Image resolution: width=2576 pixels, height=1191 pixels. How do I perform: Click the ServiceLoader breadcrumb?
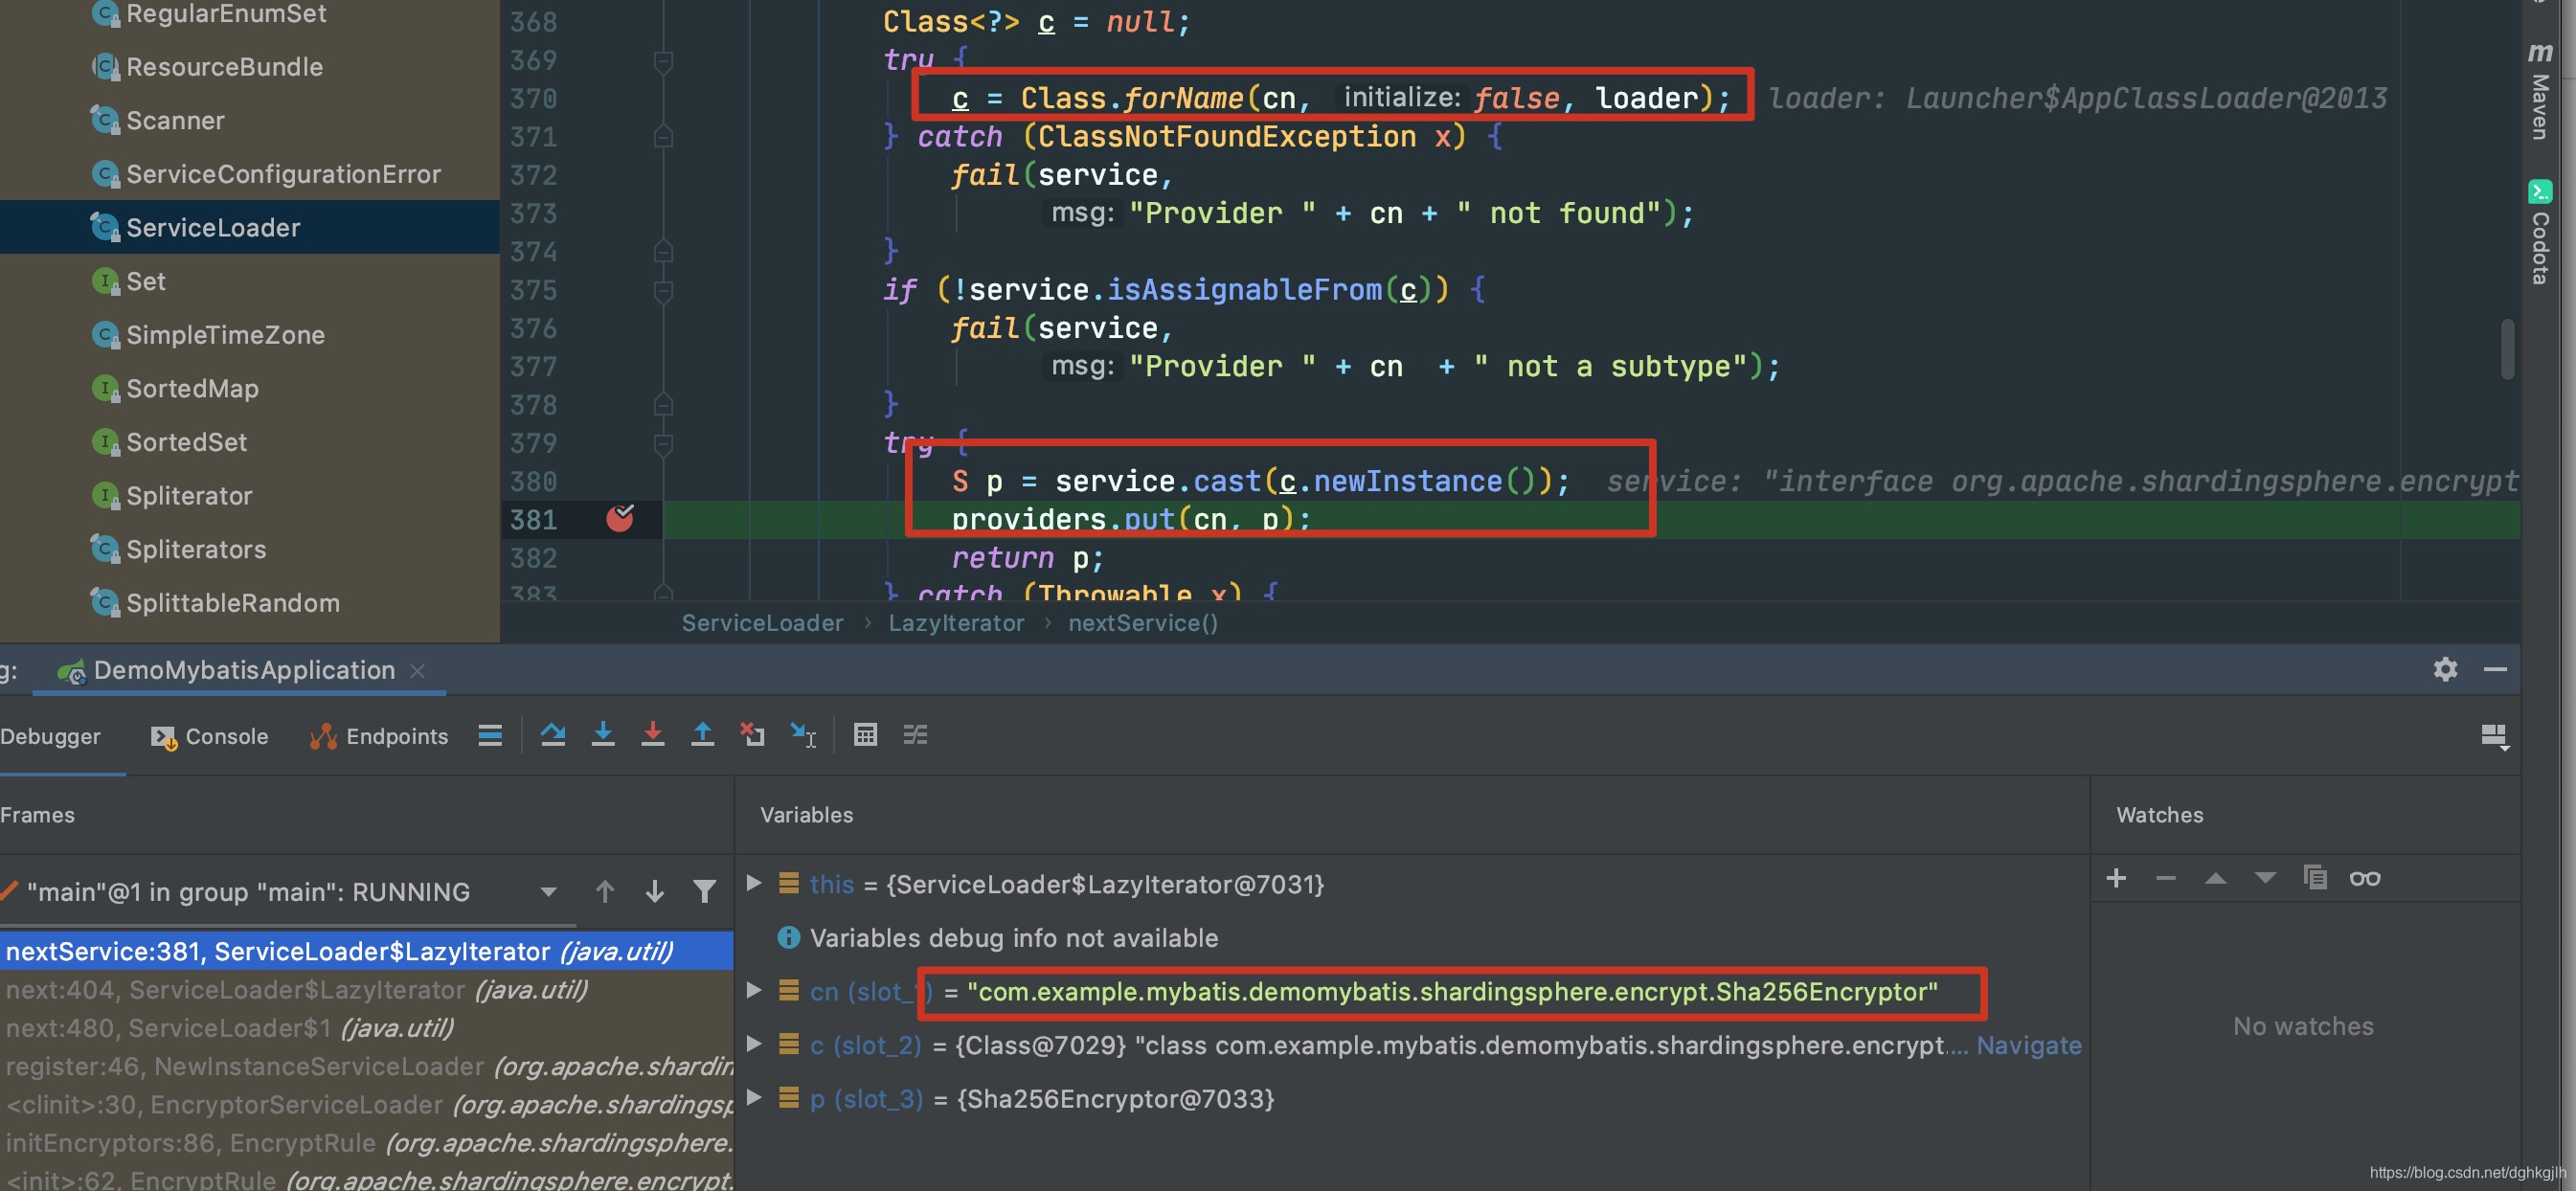pyautogui.click(x=763, y=623)
